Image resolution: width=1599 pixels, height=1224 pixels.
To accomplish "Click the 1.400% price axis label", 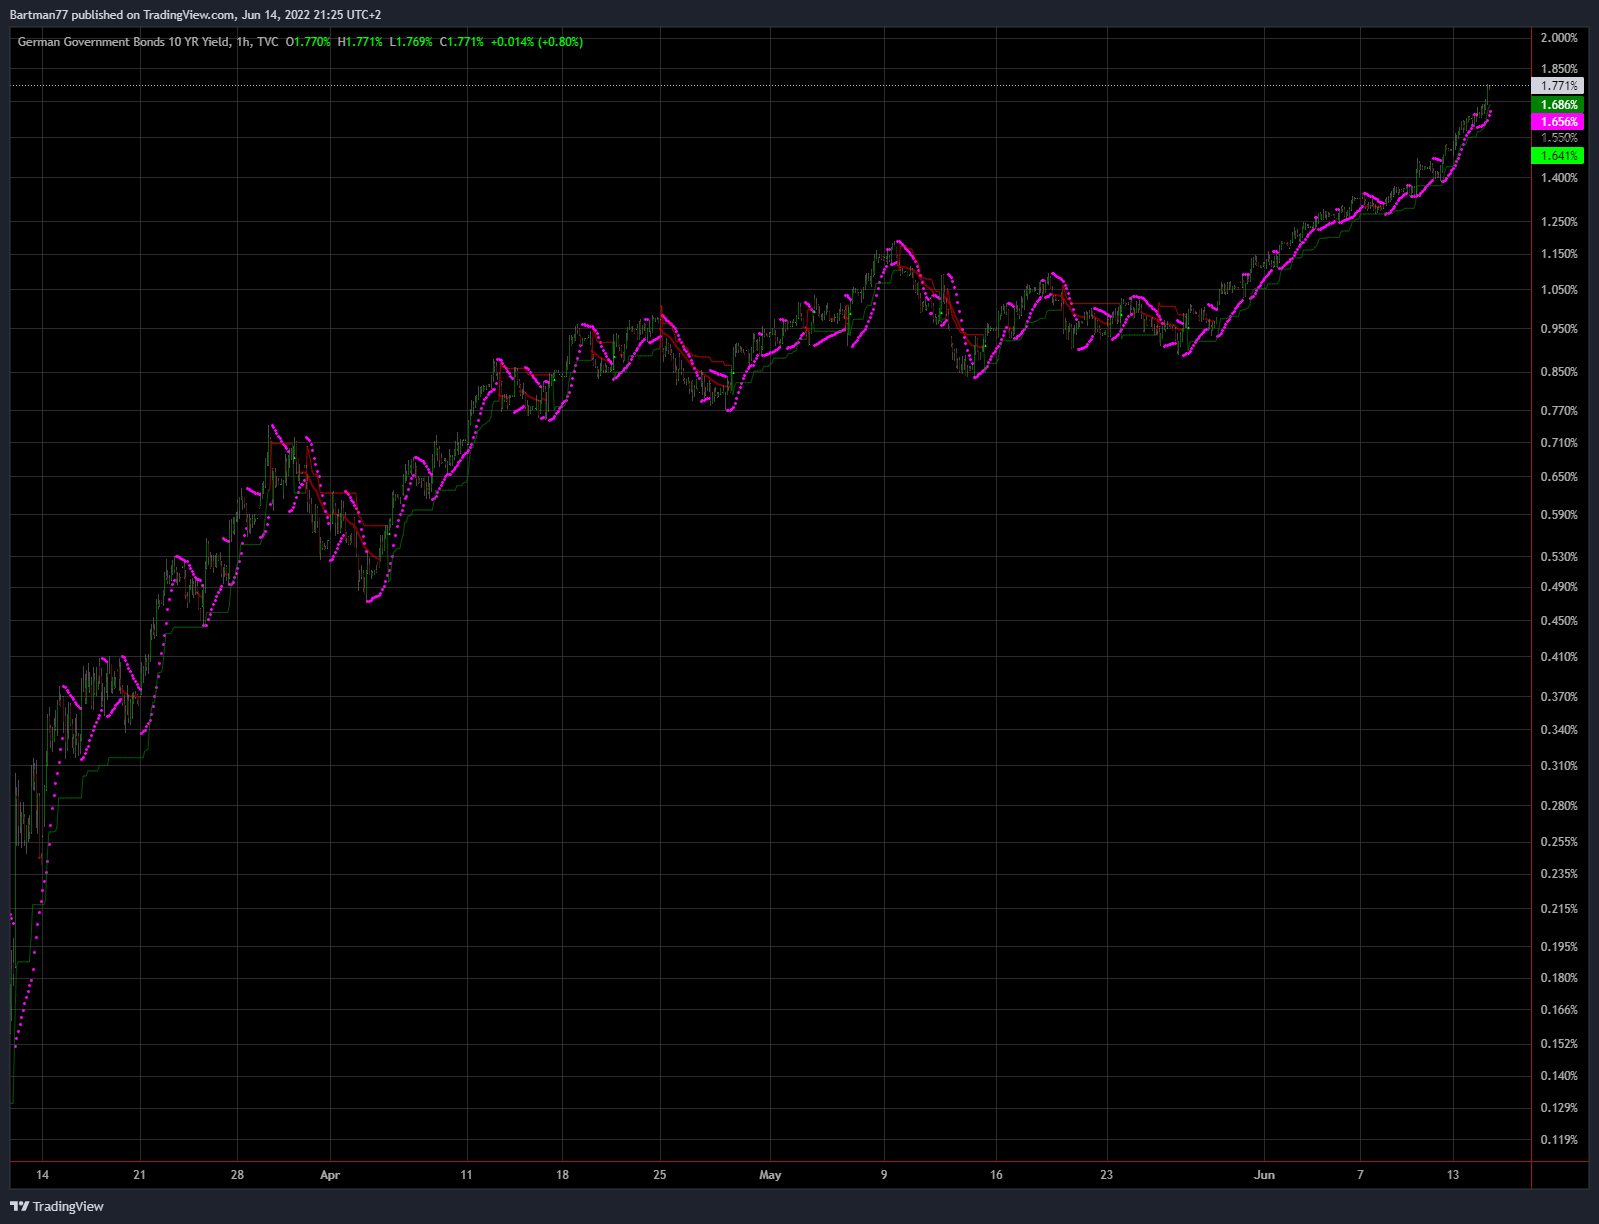I will pyautogui.click(x=1559, y=178).
